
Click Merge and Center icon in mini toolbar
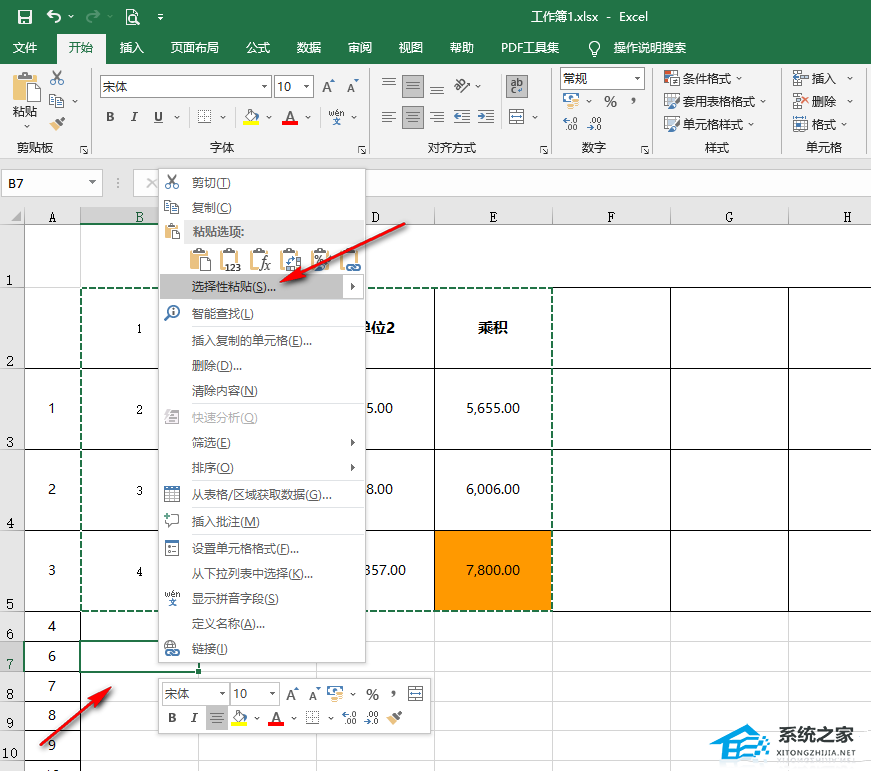click(x=416, y=693)
